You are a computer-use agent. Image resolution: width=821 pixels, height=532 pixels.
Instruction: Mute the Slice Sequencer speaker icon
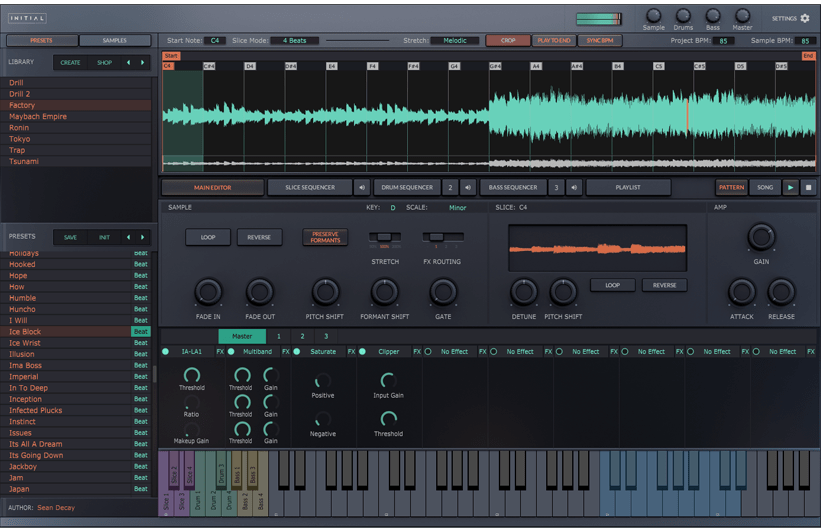tap(362, 187)
